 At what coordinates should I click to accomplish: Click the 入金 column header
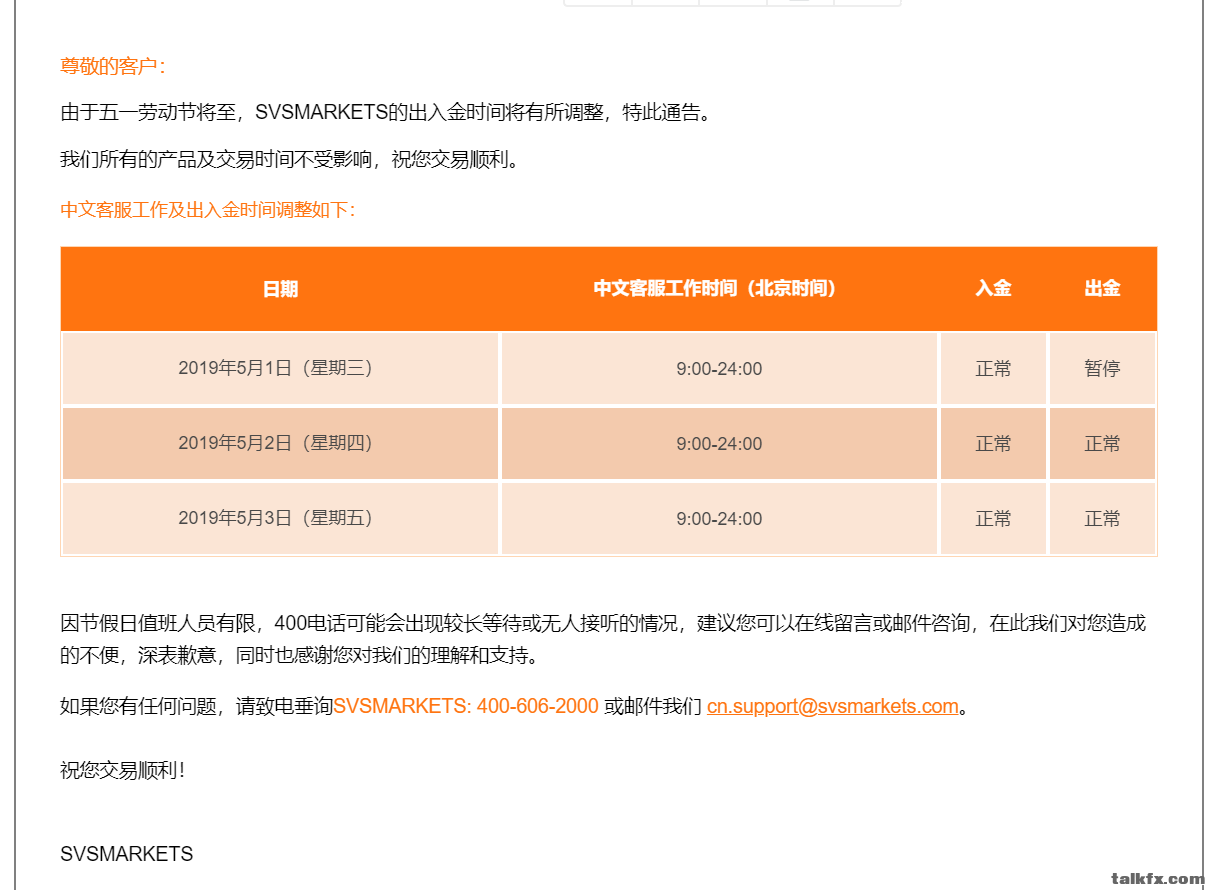click(x=993, y=289)
